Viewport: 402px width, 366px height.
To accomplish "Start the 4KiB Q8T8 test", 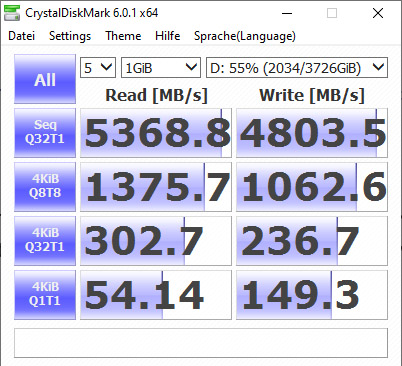I will pyautogui.click(x=45, y=187).
